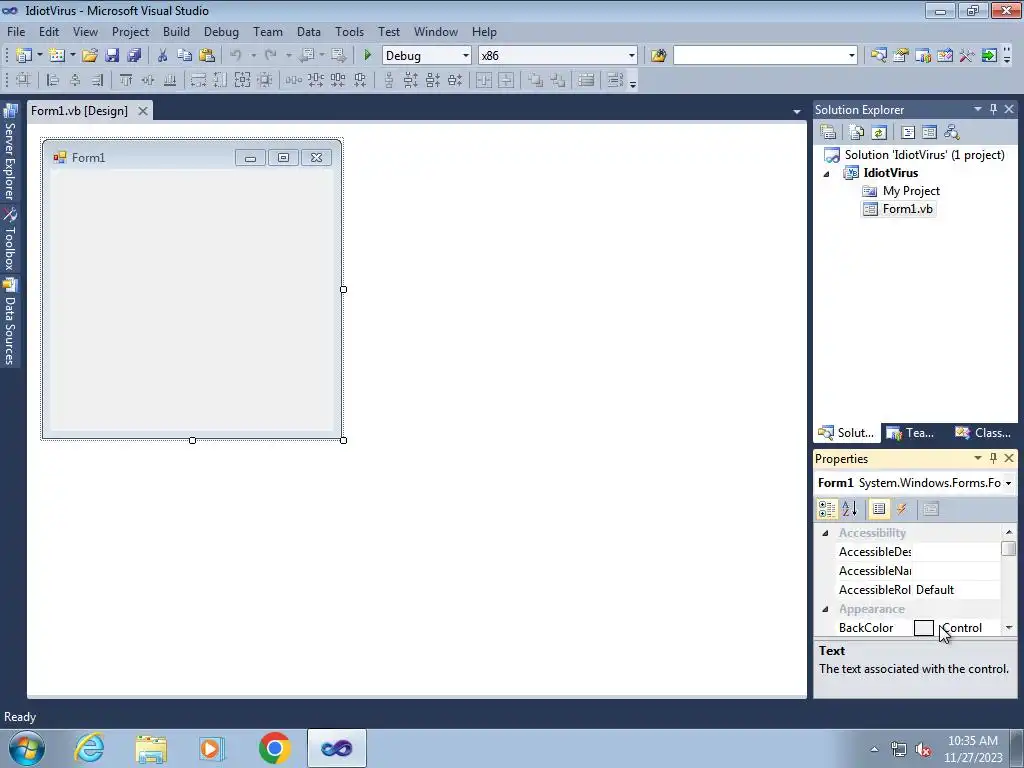Click the Center Horizontally layout icon
This screenshot has width=1024, height=768.
point(484,80)
